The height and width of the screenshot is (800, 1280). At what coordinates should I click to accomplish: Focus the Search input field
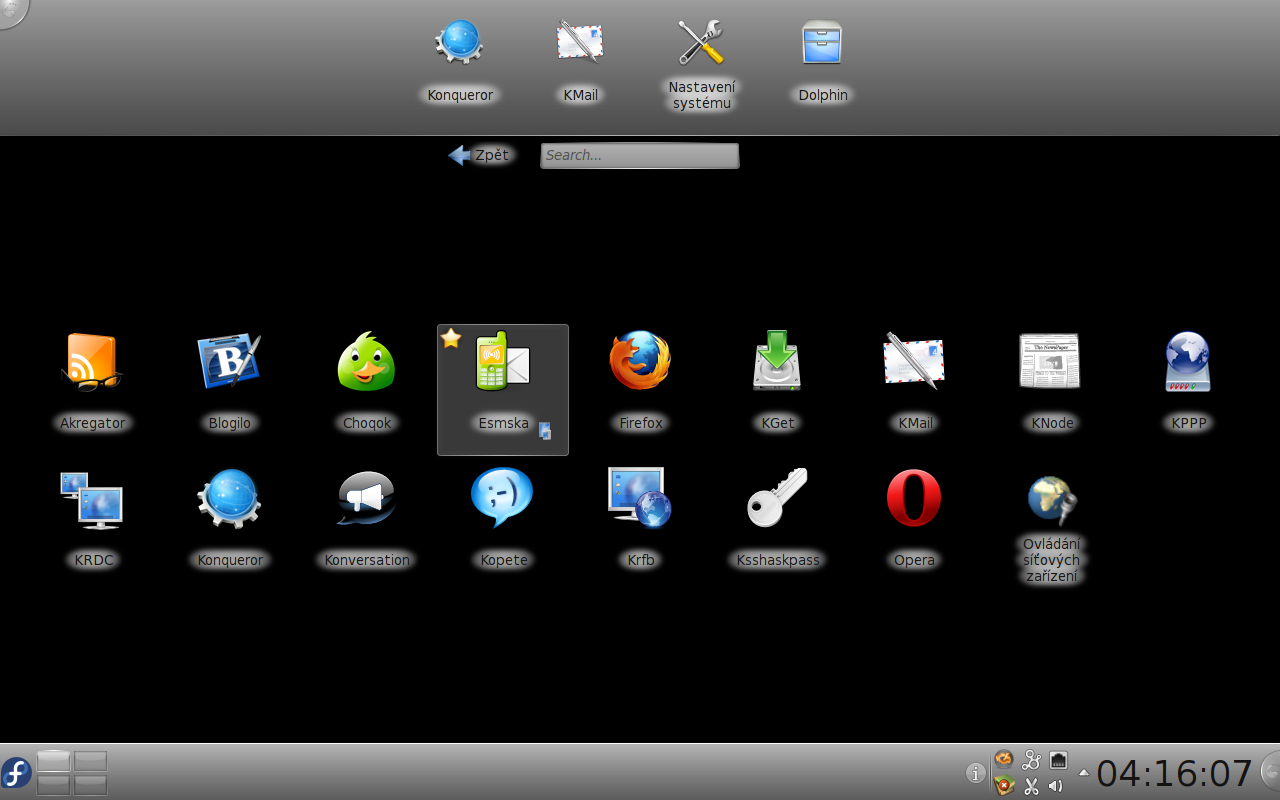click(x=640, y=155)
